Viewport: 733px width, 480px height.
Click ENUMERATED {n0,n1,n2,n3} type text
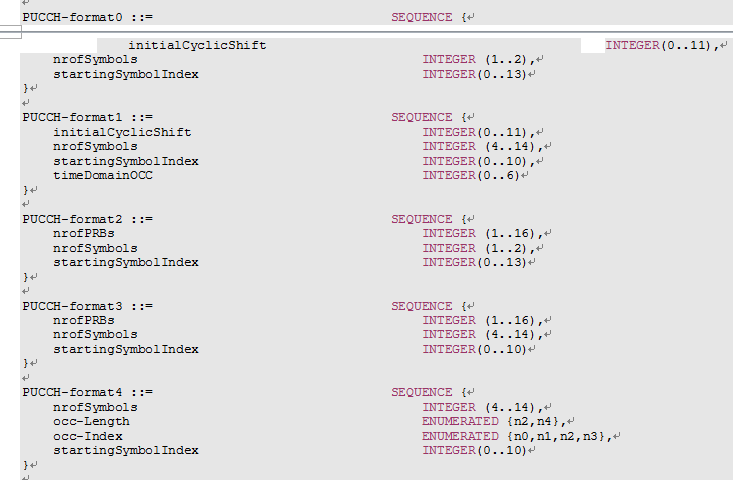[516, 436]
